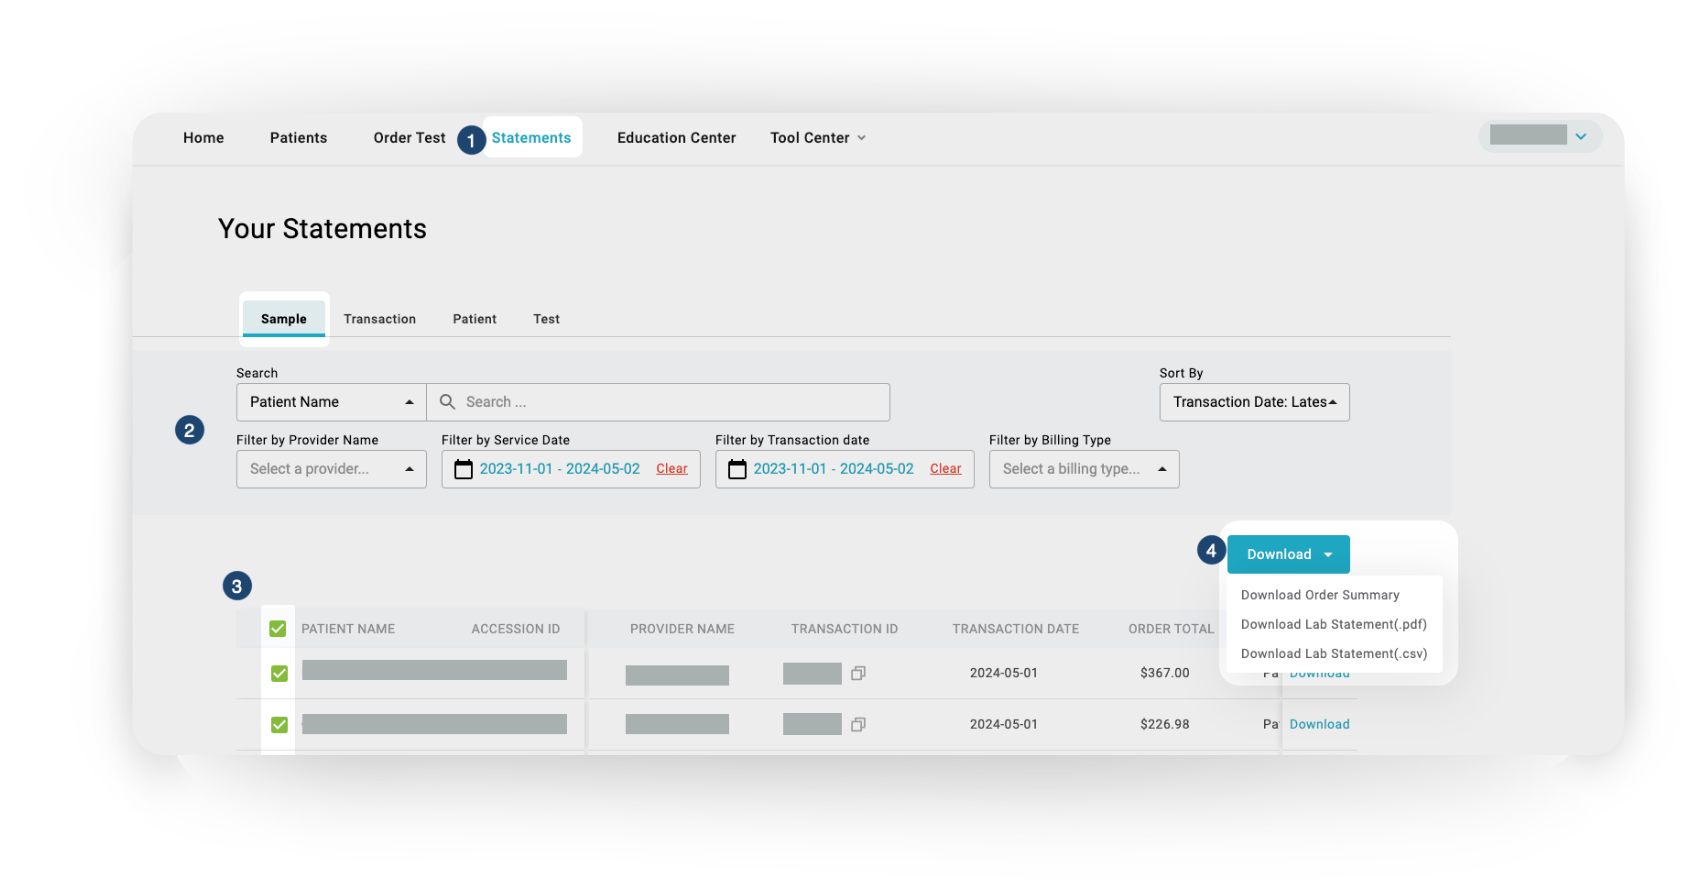Clear the Service Date filter
The height and width of the screenshot is (887, 1706).
(x=672, y=469)
